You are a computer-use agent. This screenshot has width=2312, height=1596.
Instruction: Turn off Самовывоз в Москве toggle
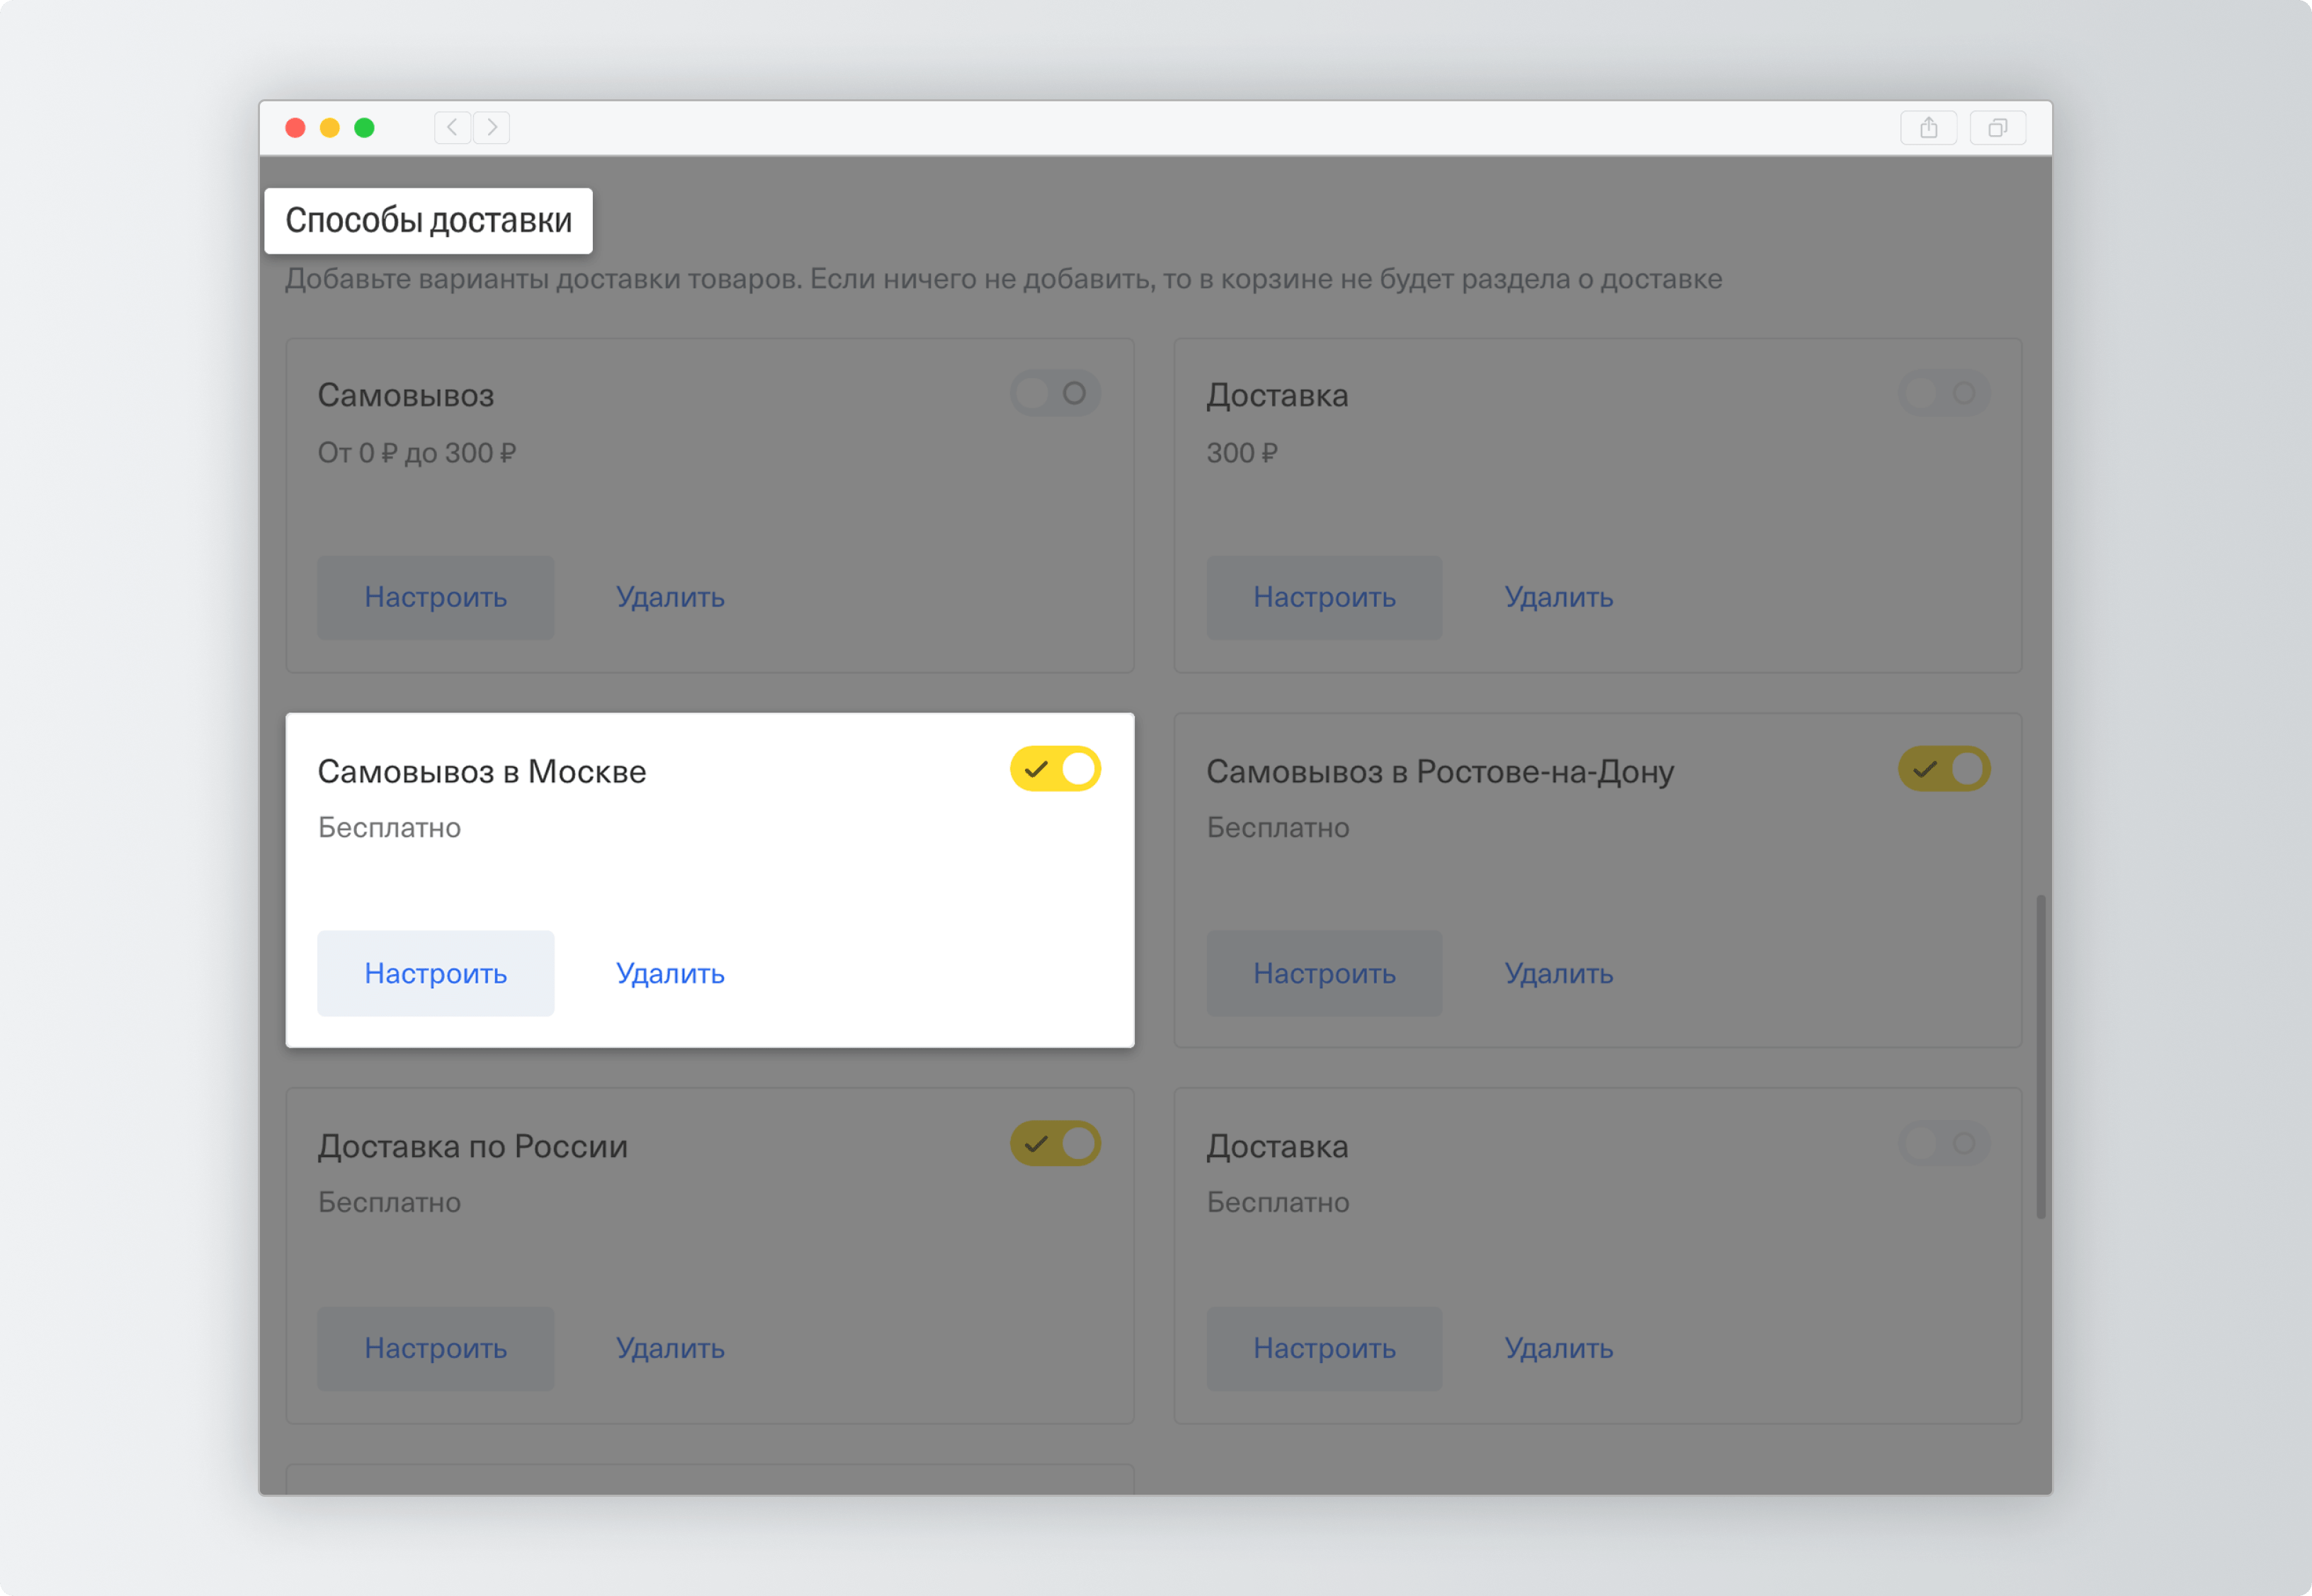pyautogui.click(x=1055, y=769)
